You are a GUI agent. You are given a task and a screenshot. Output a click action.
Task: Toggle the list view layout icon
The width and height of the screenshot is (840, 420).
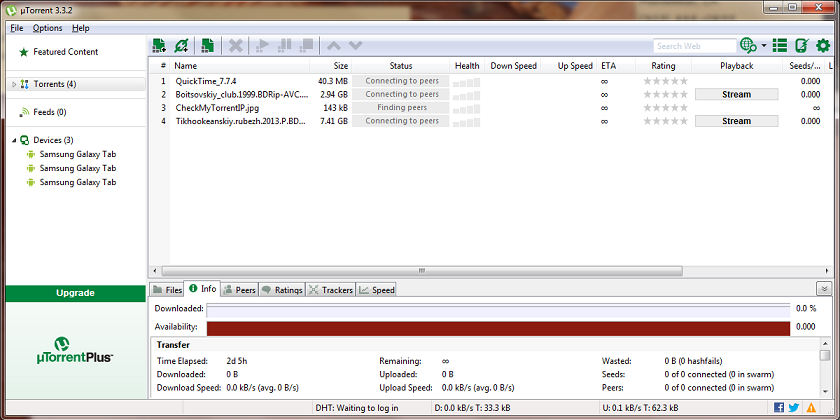pos(779,46)
